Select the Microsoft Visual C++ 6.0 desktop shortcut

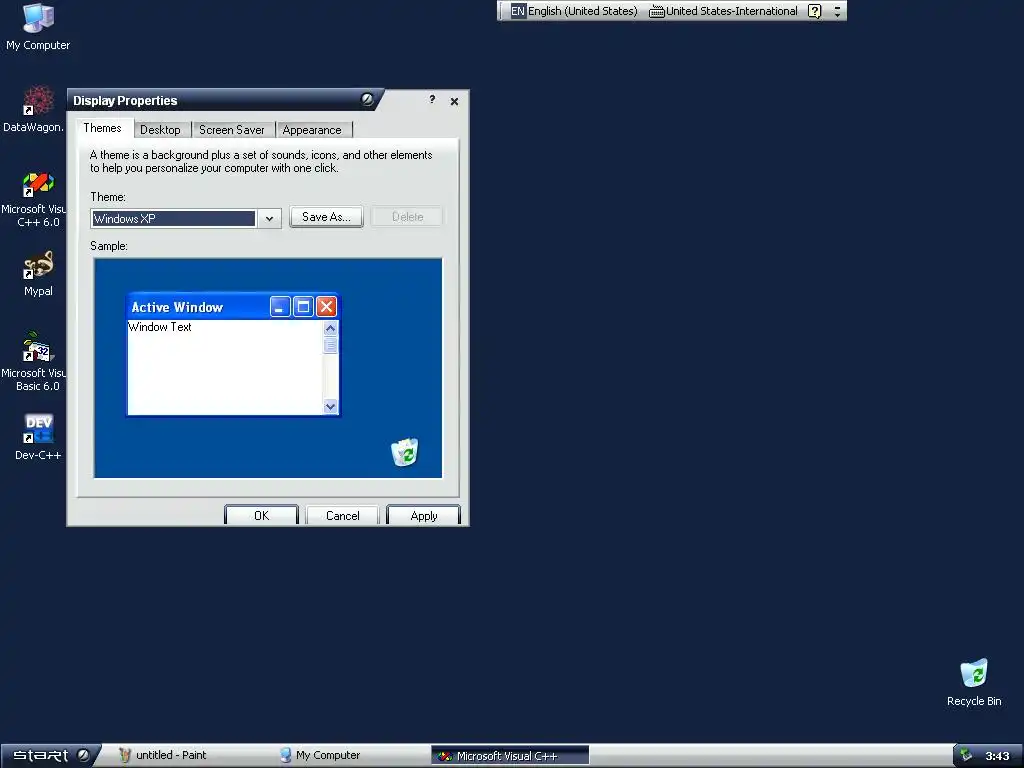(x=33, y=199)
